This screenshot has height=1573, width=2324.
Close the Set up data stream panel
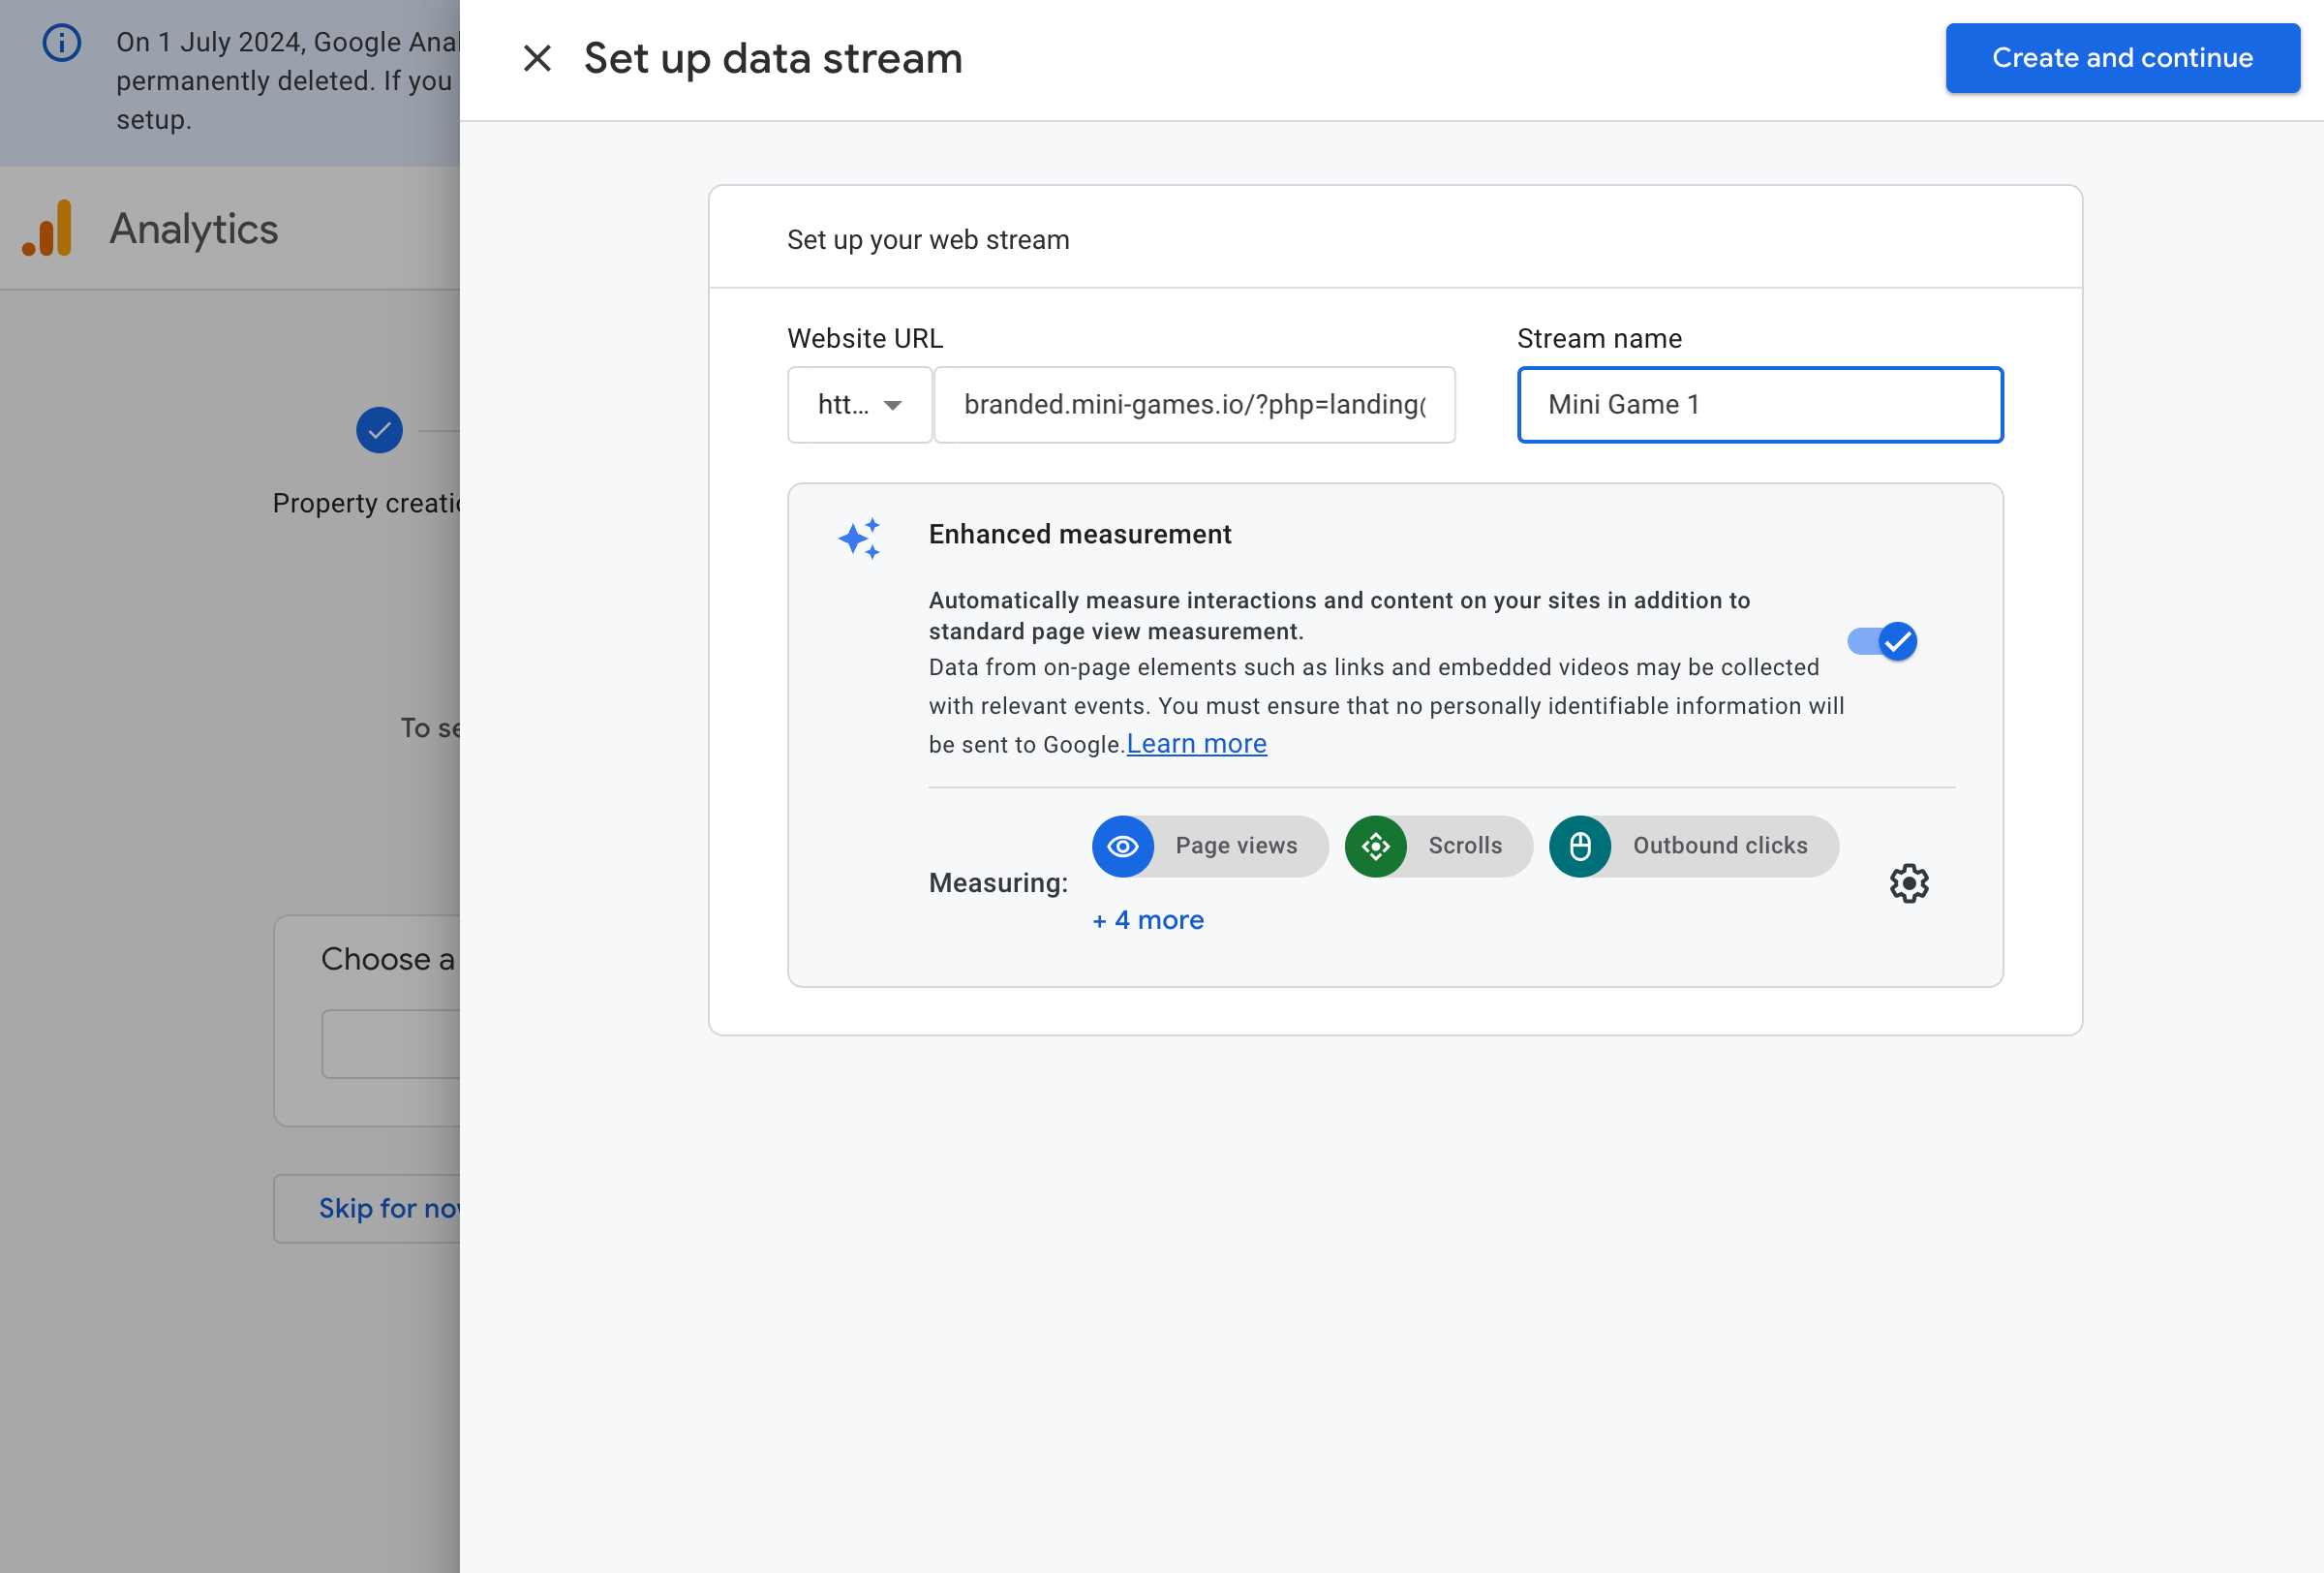[537, 58]
